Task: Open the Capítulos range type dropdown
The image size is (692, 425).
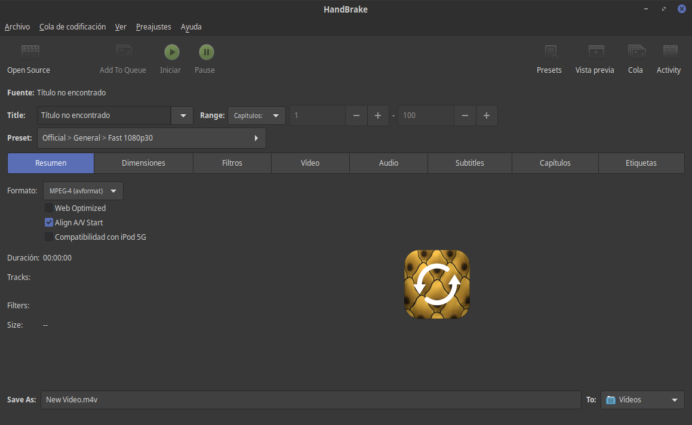Action: 256,116
